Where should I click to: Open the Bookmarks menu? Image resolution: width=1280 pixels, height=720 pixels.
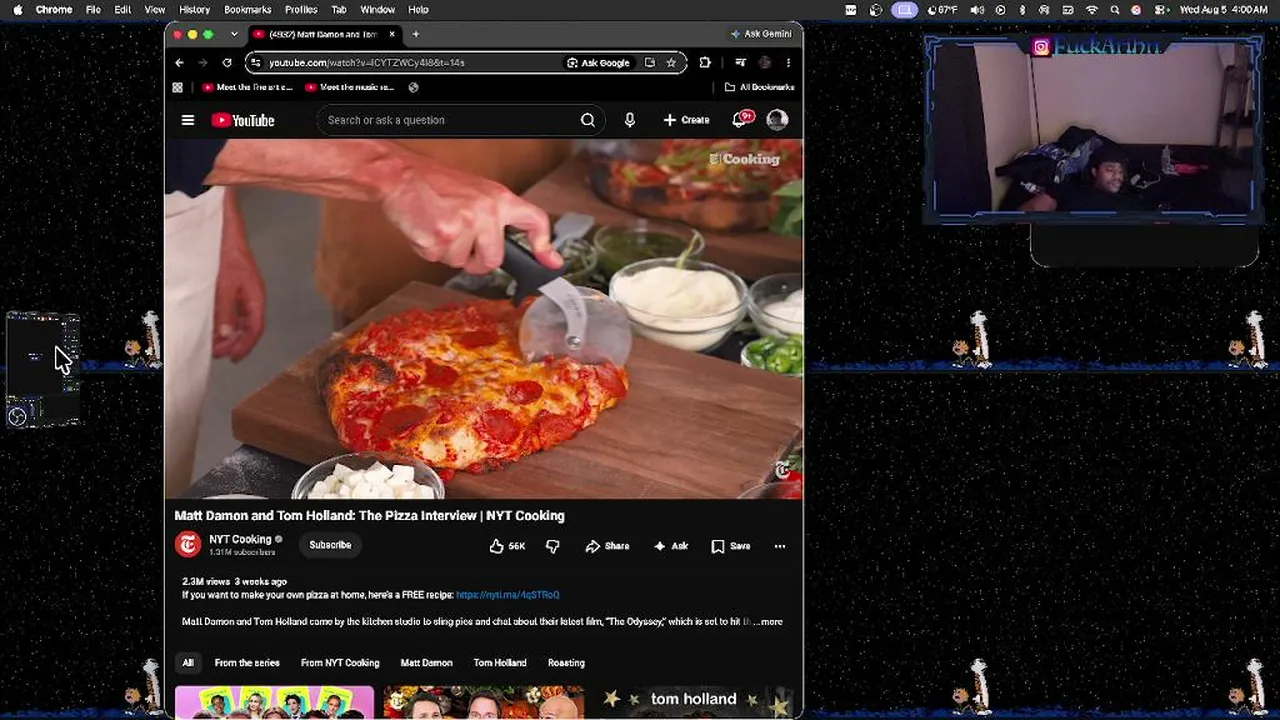248,9
